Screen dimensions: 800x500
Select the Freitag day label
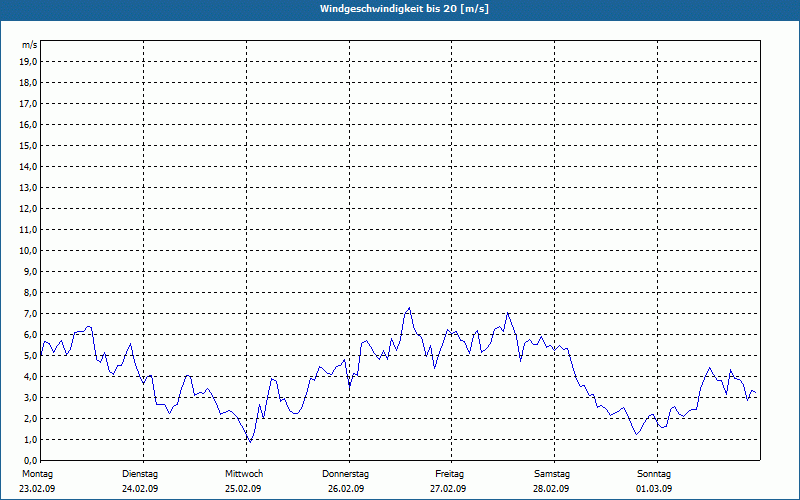[449, 474]
